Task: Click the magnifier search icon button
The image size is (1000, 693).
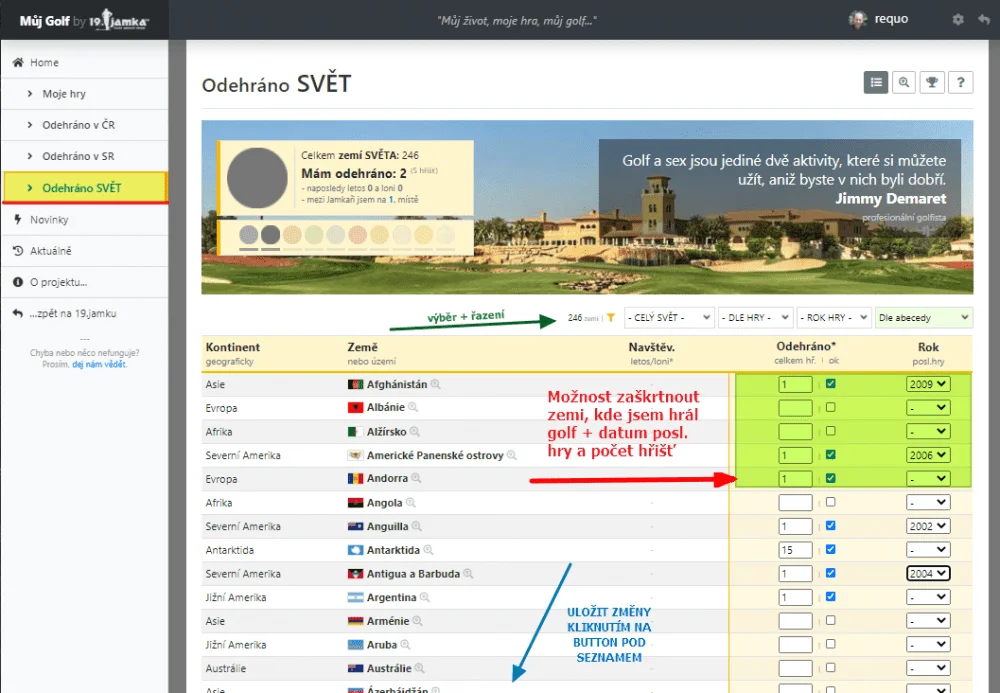Action: 904,82
